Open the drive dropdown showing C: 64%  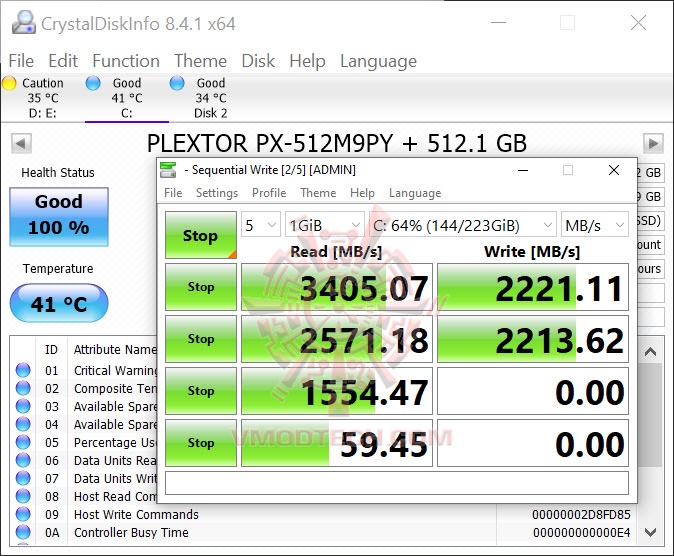[463, 225]
